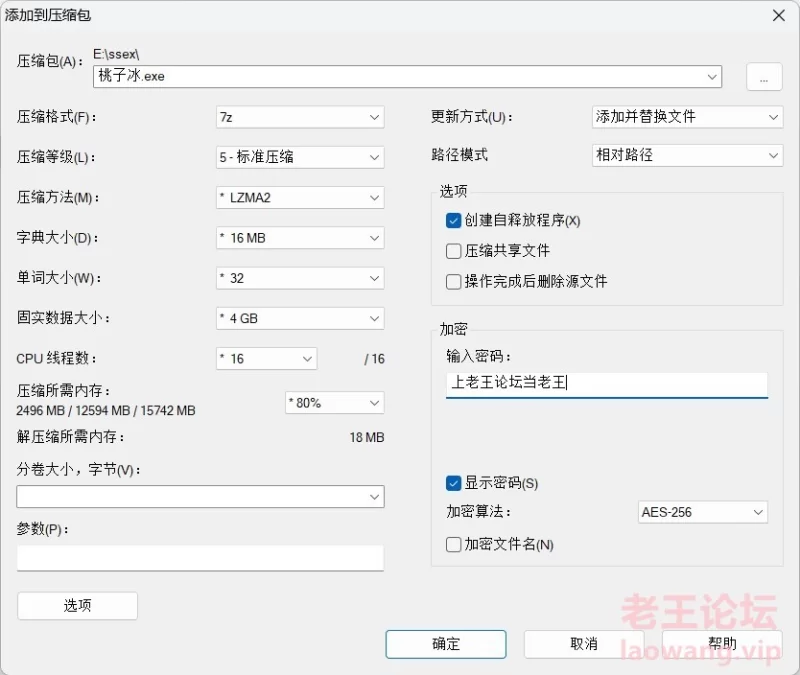Open the CPU 线程数 dropdown showing 16
Viewport: 800px width, 675px height.
tap(266, 359)
